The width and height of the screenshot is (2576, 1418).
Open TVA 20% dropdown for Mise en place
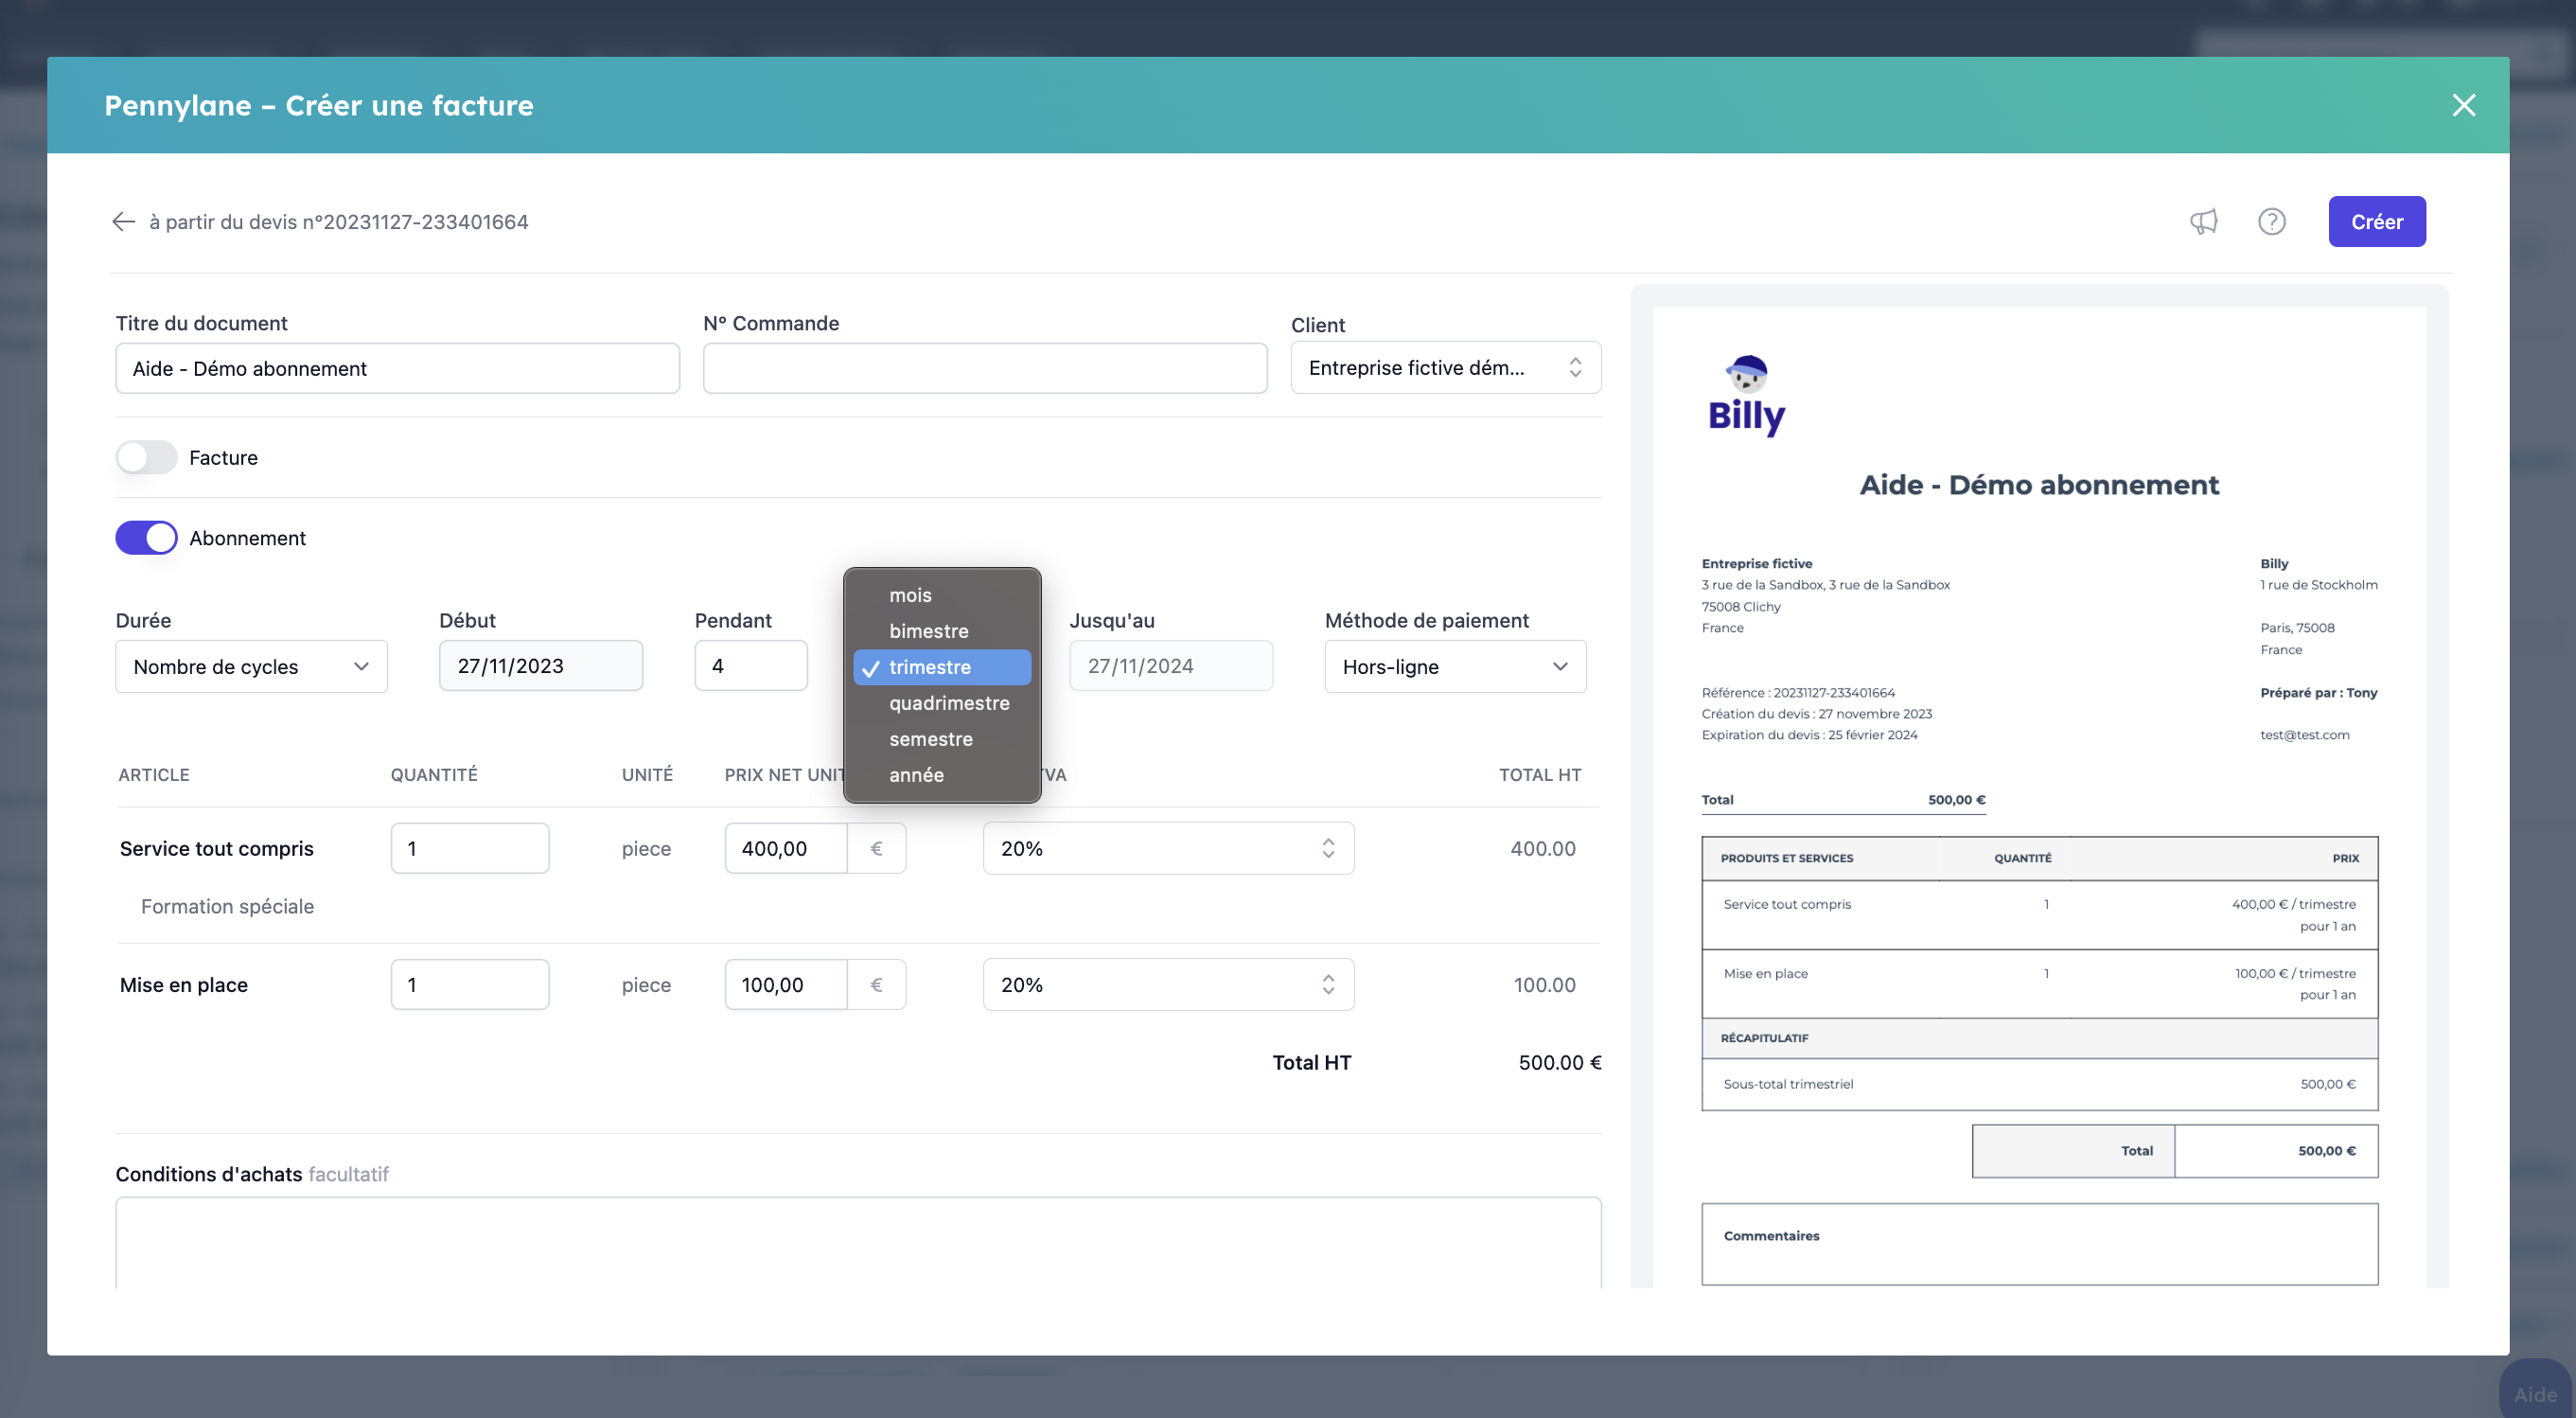1168,985
